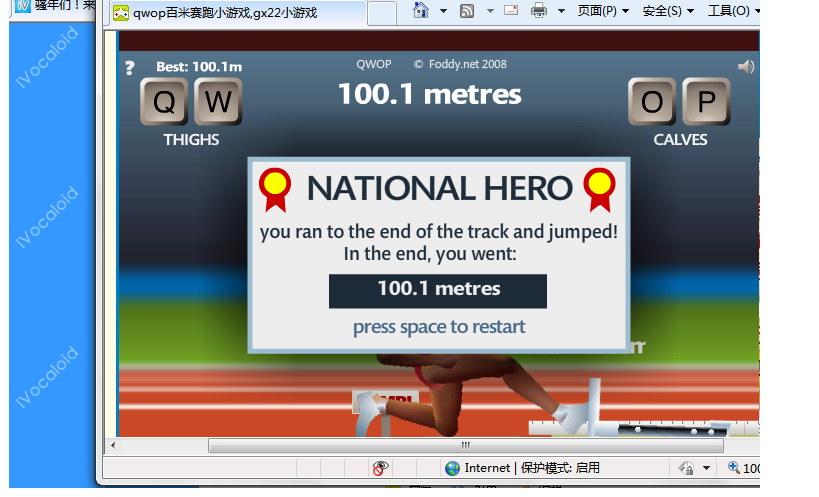Click the left red ribbon medal icon
819x497 pixels.
pos(275,190)
